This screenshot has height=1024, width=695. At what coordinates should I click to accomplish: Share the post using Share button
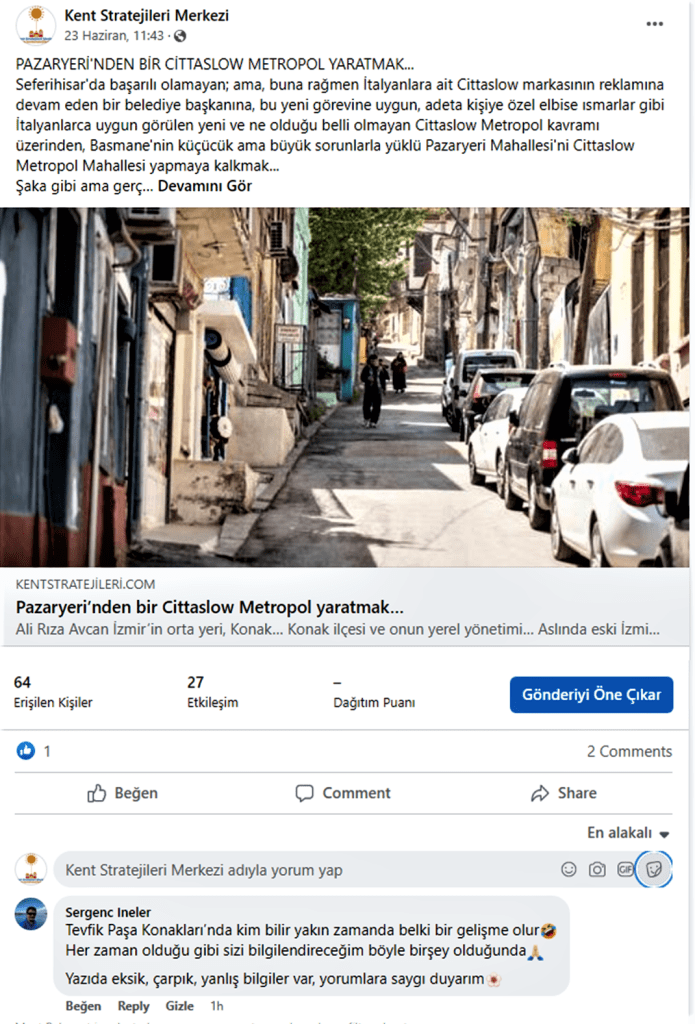tap(564, 793)
